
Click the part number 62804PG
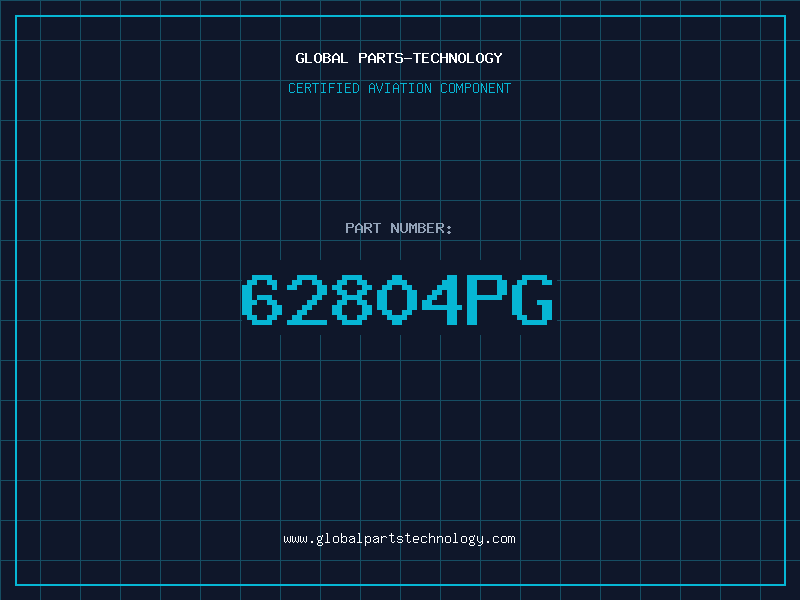click(397, 299)
